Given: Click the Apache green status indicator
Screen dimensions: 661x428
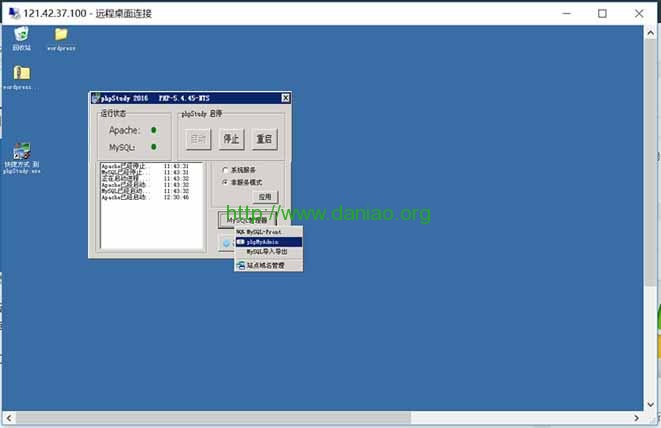Looking at the screenshot, I should (x=154, y=130).
